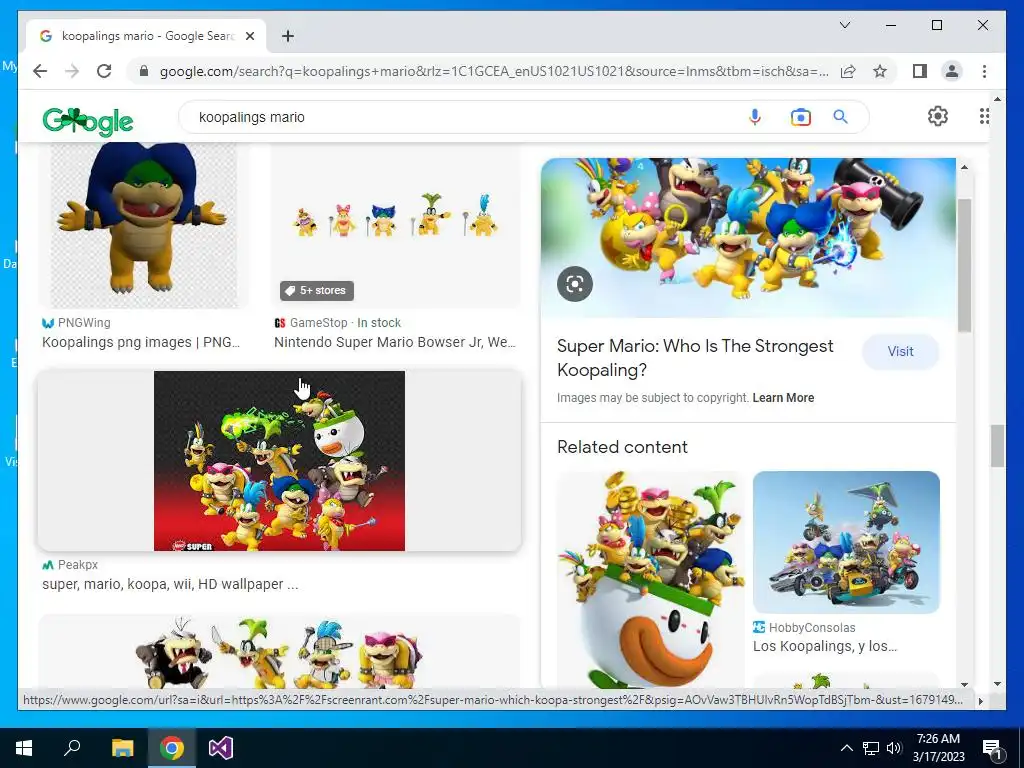Click the browser forward arrow
Screen dimensions: 1024x768
pos(72,71)
